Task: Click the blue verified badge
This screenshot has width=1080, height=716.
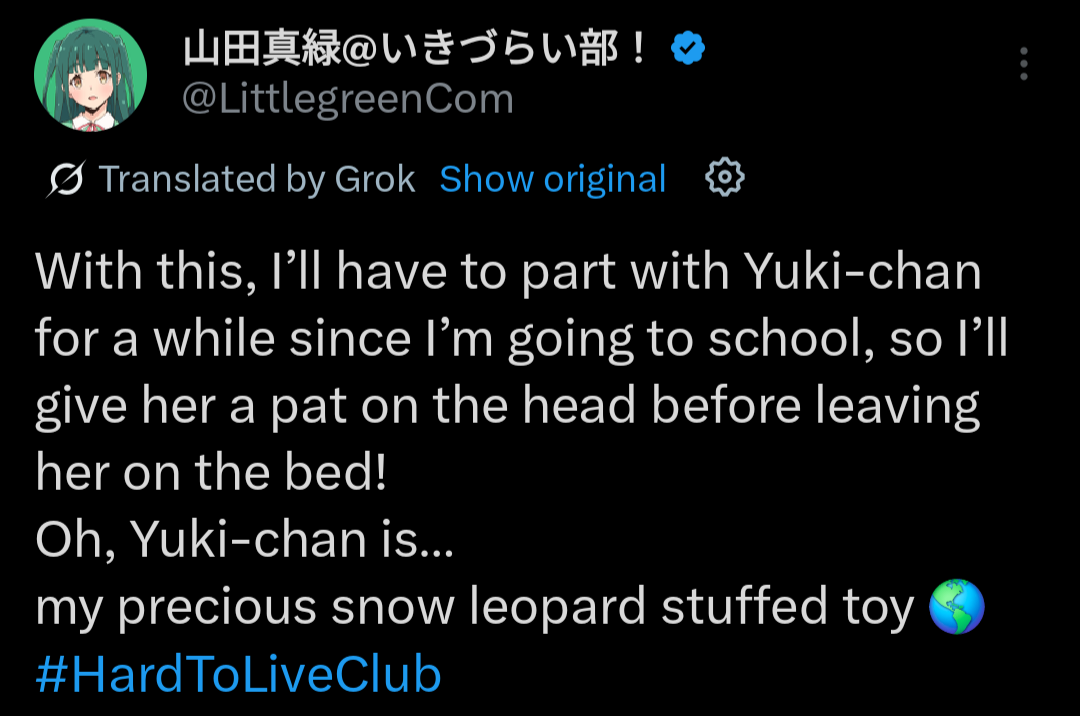Action: tap(687, 48)
